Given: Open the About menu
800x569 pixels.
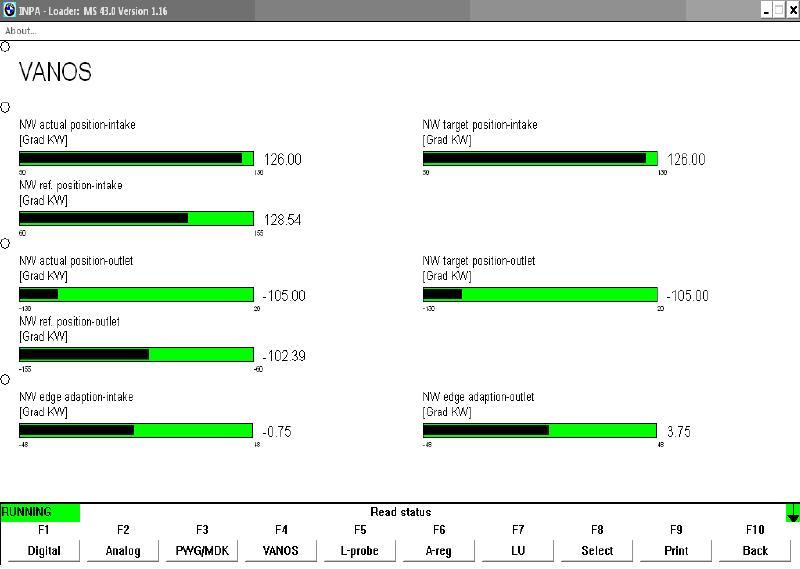Looking at the screenshot, I should coord(20,31).
